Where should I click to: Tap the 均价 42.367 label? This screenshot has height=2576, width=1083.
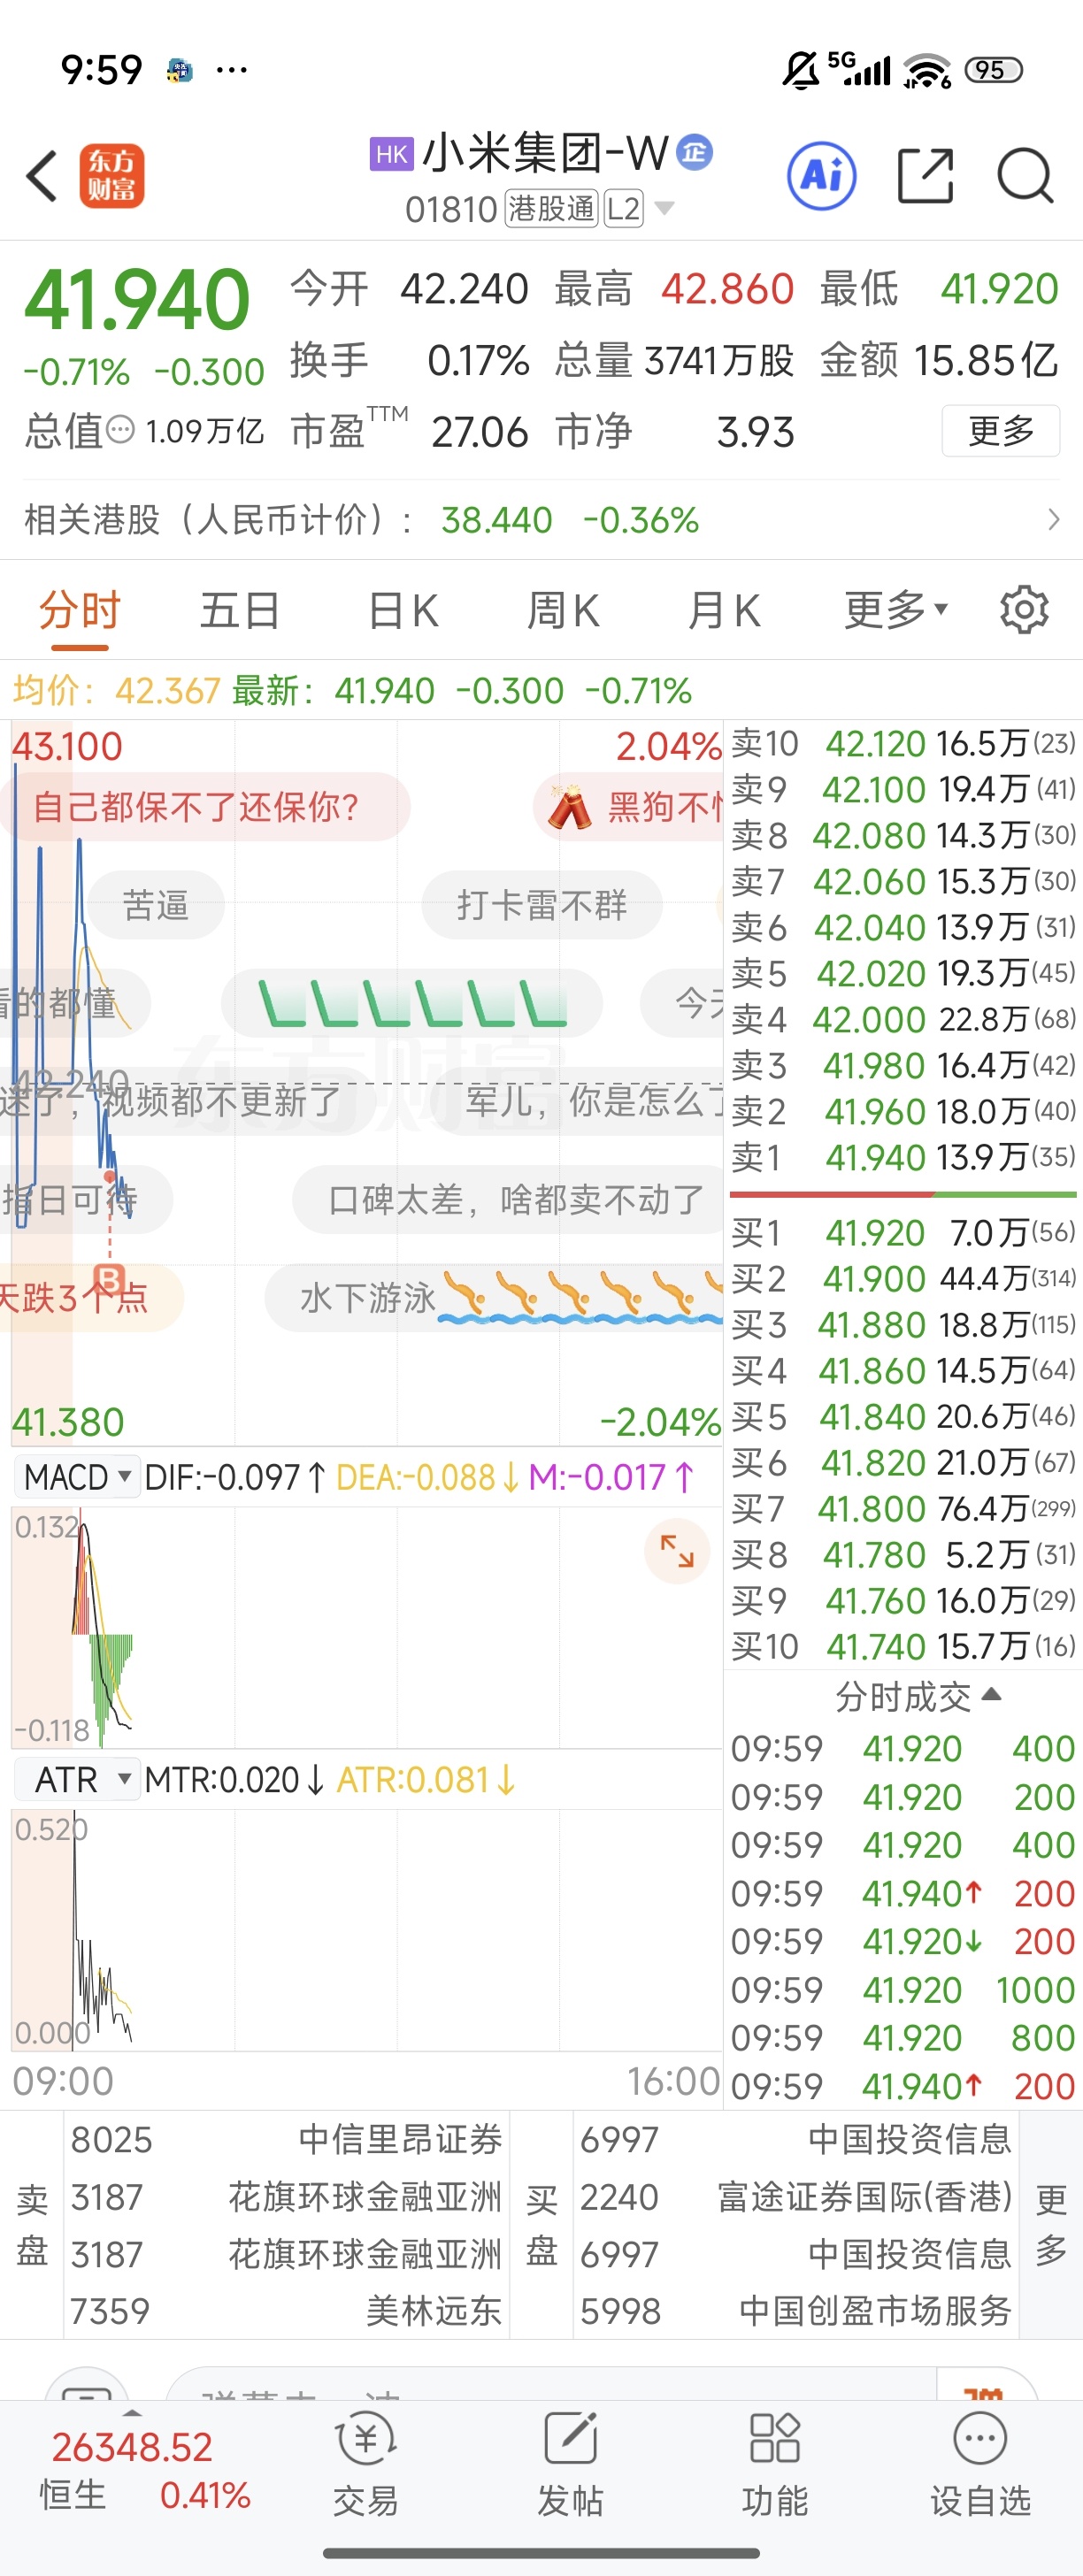click(x=116, y=690)
